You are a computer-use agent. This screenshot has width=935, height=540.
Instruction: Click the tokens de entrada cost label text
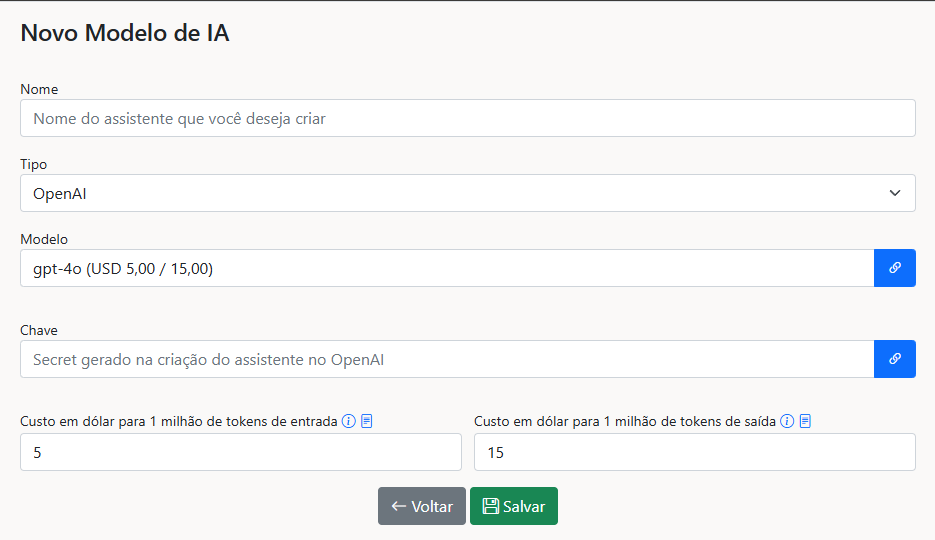179,421
